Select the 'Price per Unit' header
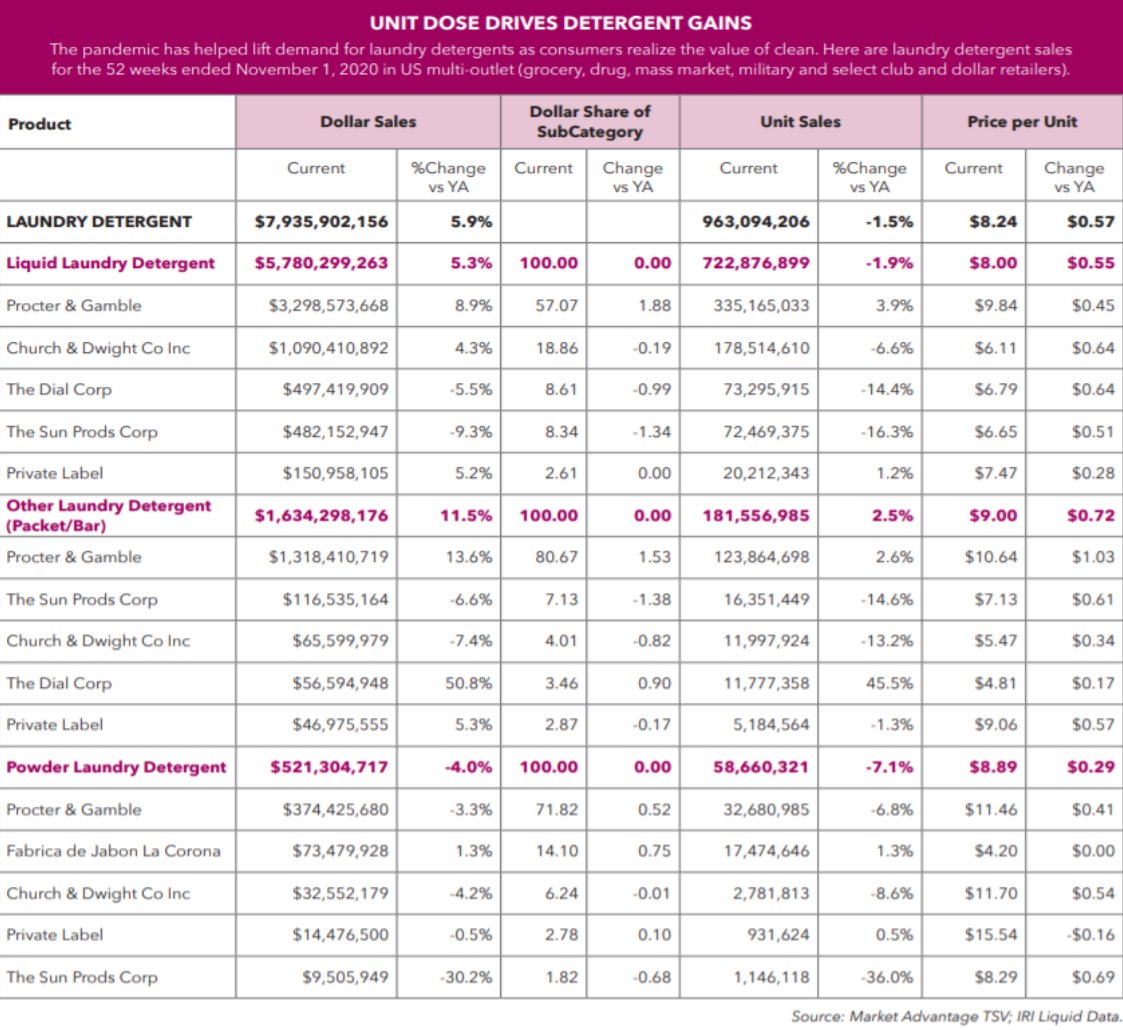 [x=1022, y=122]
